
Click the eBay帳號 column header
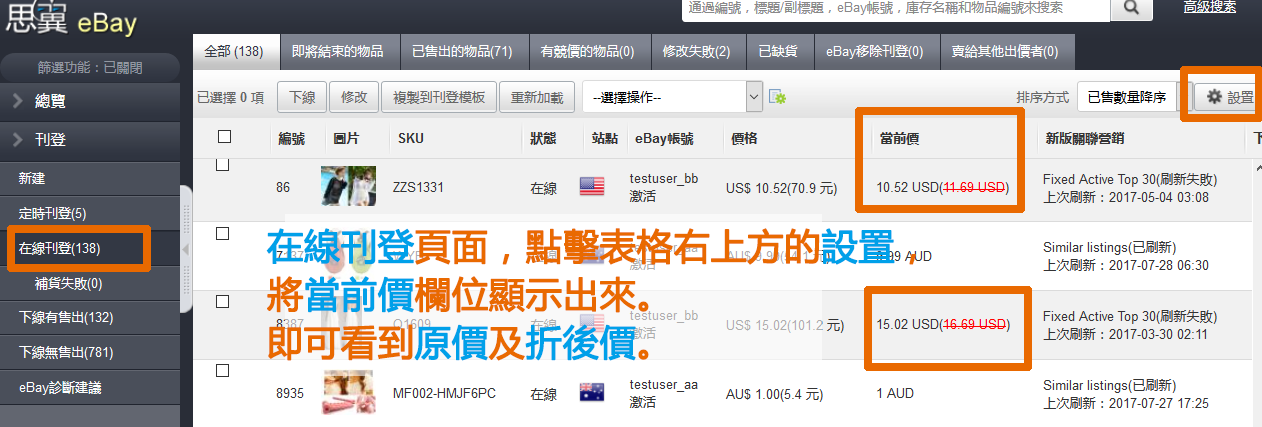(x=664, y=138)
